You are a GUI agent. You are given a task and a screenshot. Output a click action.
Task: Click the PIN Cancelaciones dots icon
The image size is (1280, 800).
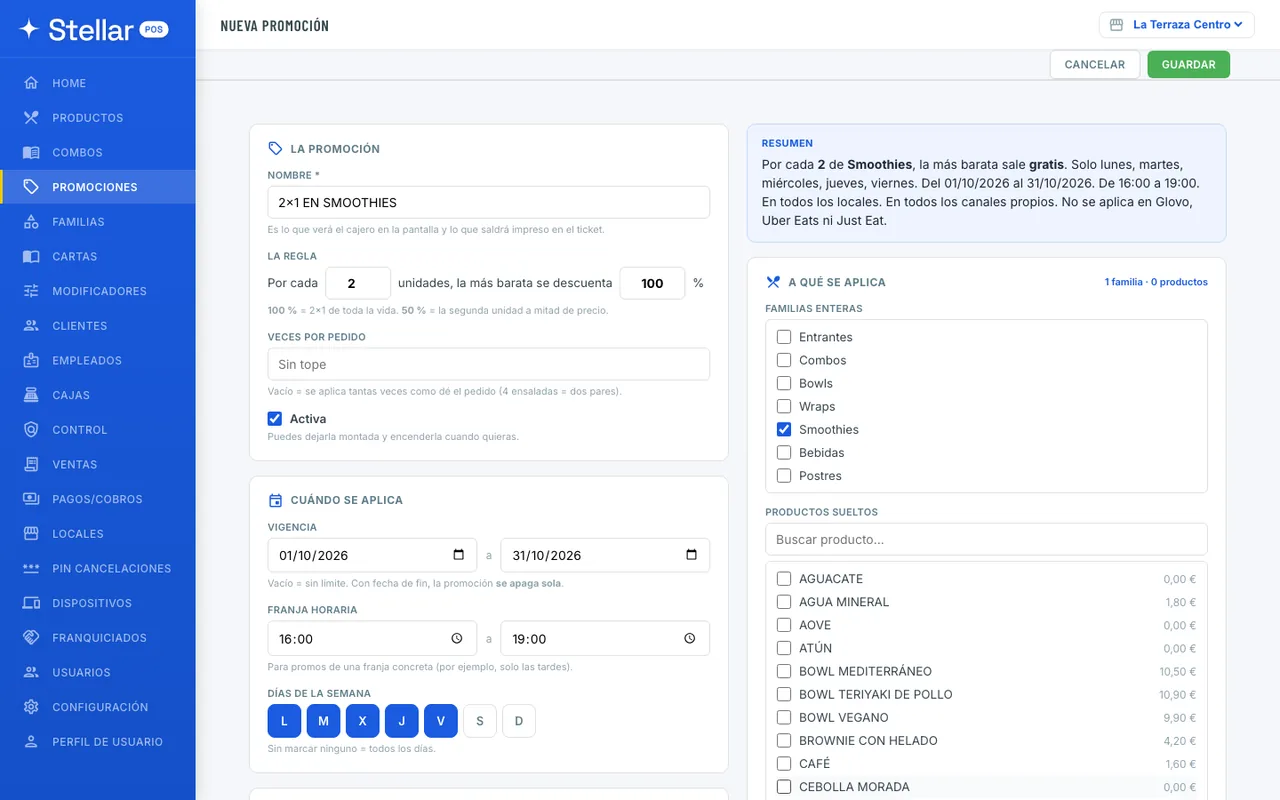[31, 568]
